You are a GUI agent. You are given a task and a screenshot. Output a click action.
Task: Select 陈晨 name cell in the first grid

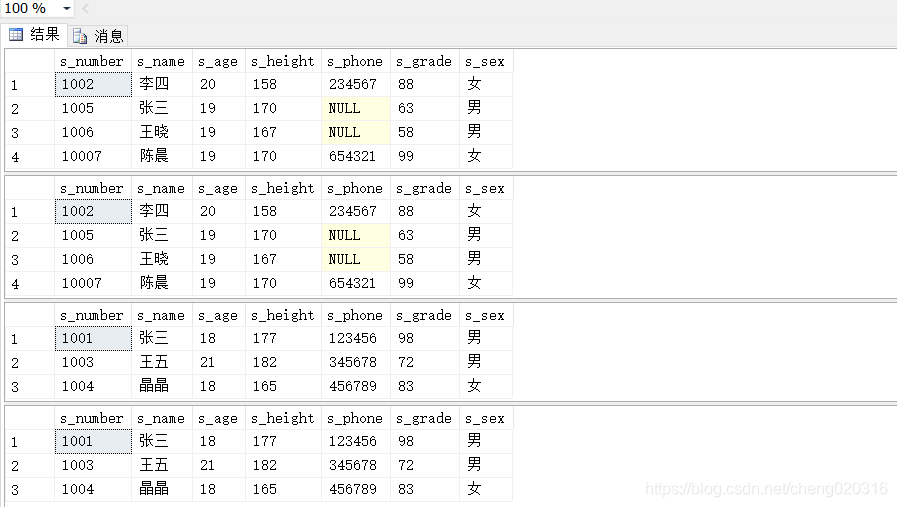[162, 157]
